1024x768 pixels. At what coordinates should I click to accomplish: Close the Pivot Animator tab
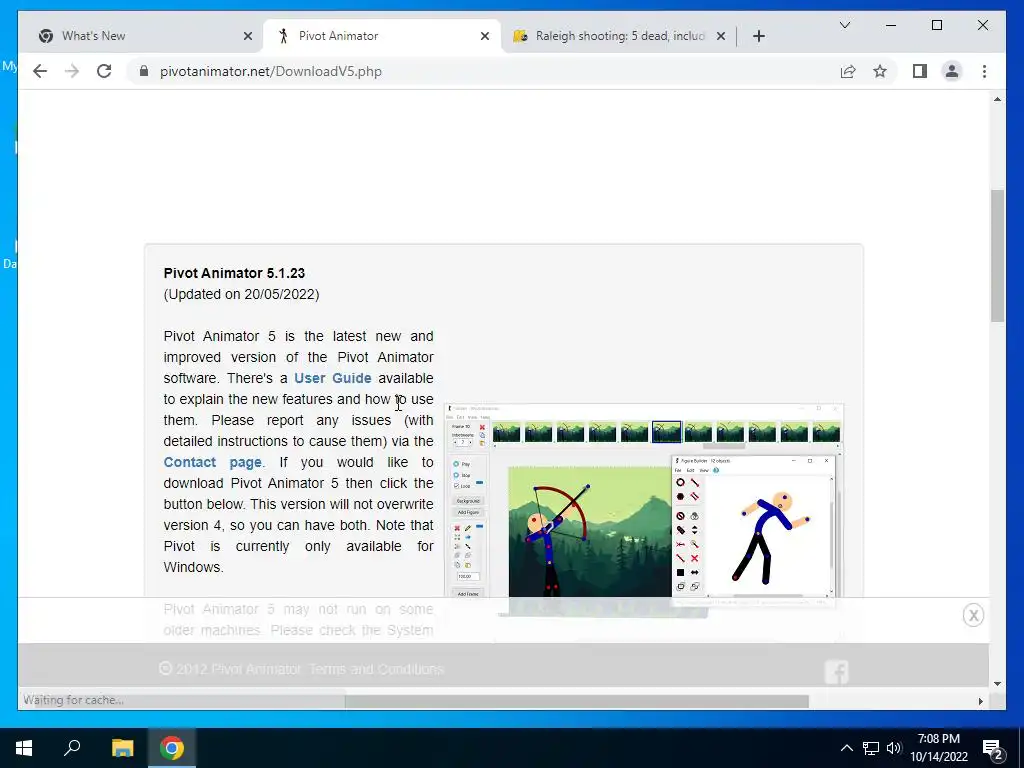(485, 36)
